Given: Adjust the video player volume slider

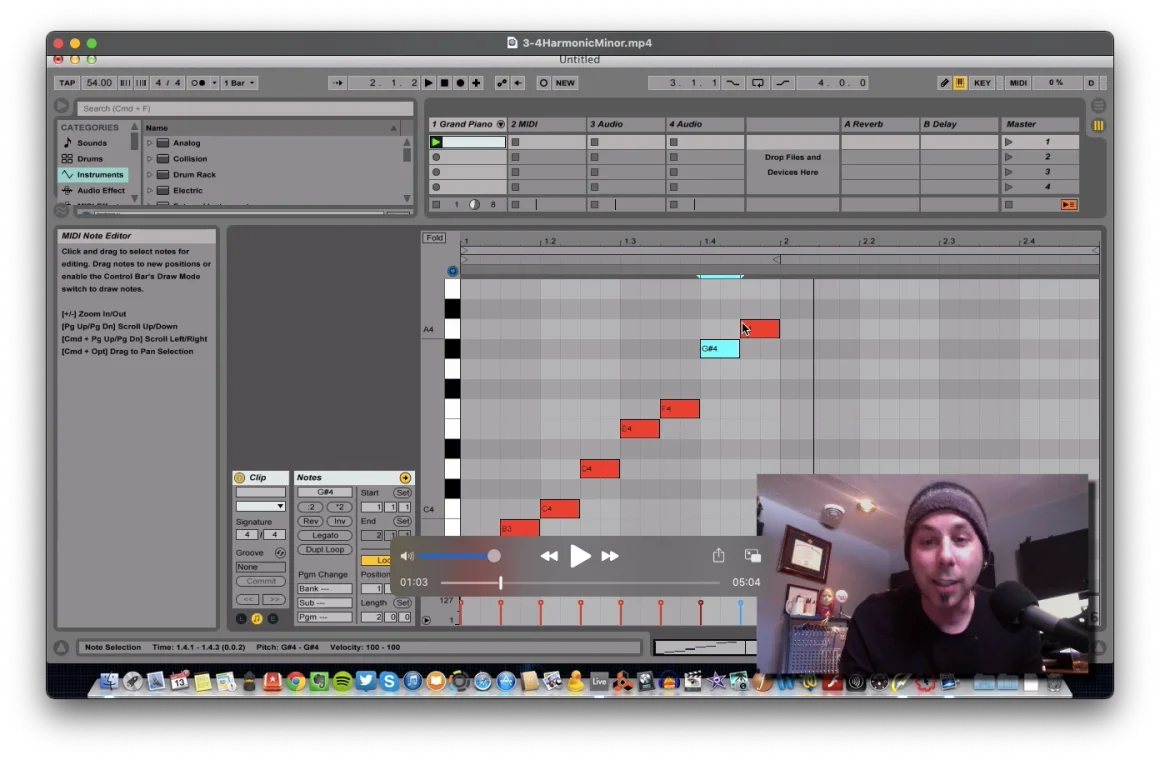Looking at the screenshot, I should tap(459, 556).
